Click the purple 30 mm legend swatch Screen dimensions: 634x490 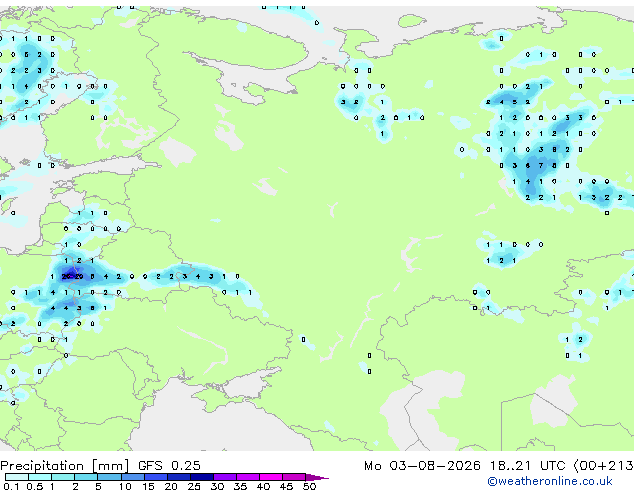click(x=225, y=477)
